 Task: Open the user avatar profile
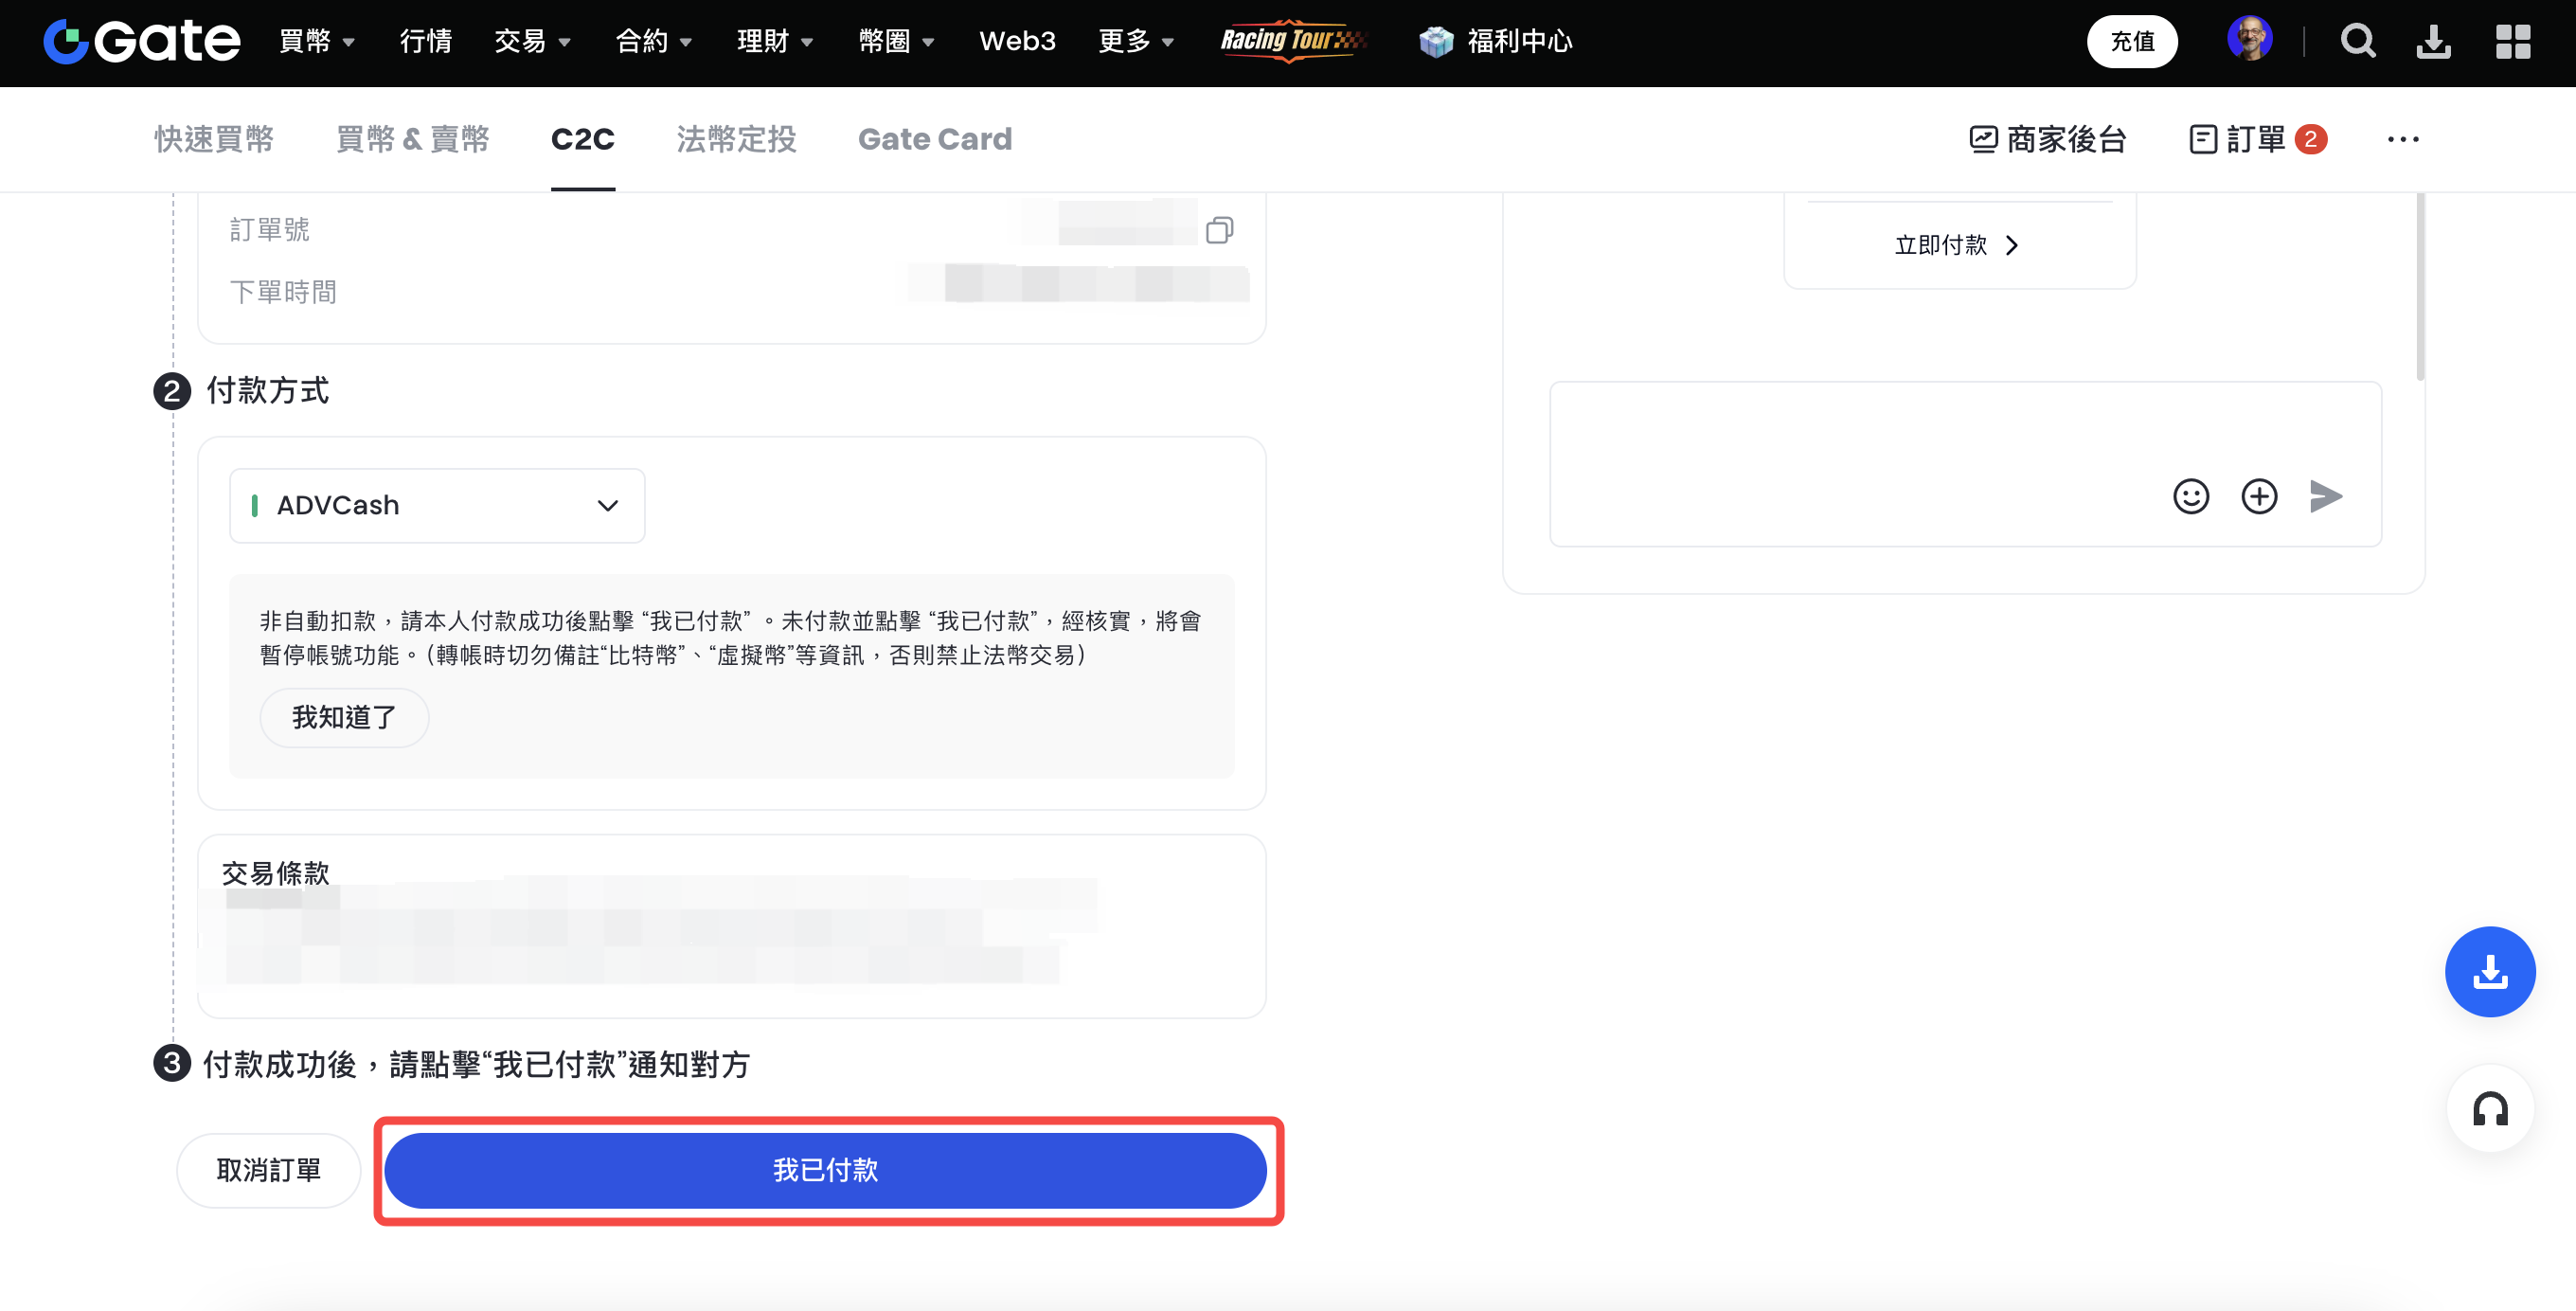(2250, 40)
